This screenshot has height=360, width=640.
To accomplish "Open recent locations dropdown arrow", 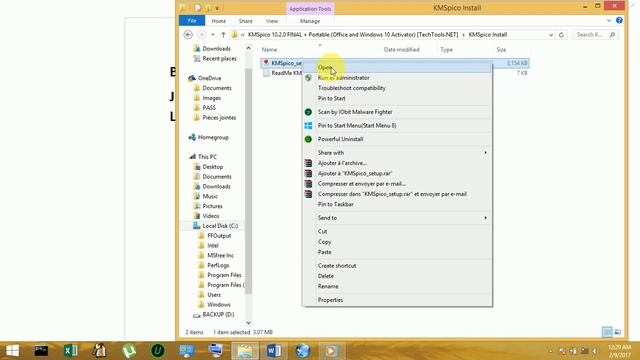I will pyautogui.click(x=213, y=35).
